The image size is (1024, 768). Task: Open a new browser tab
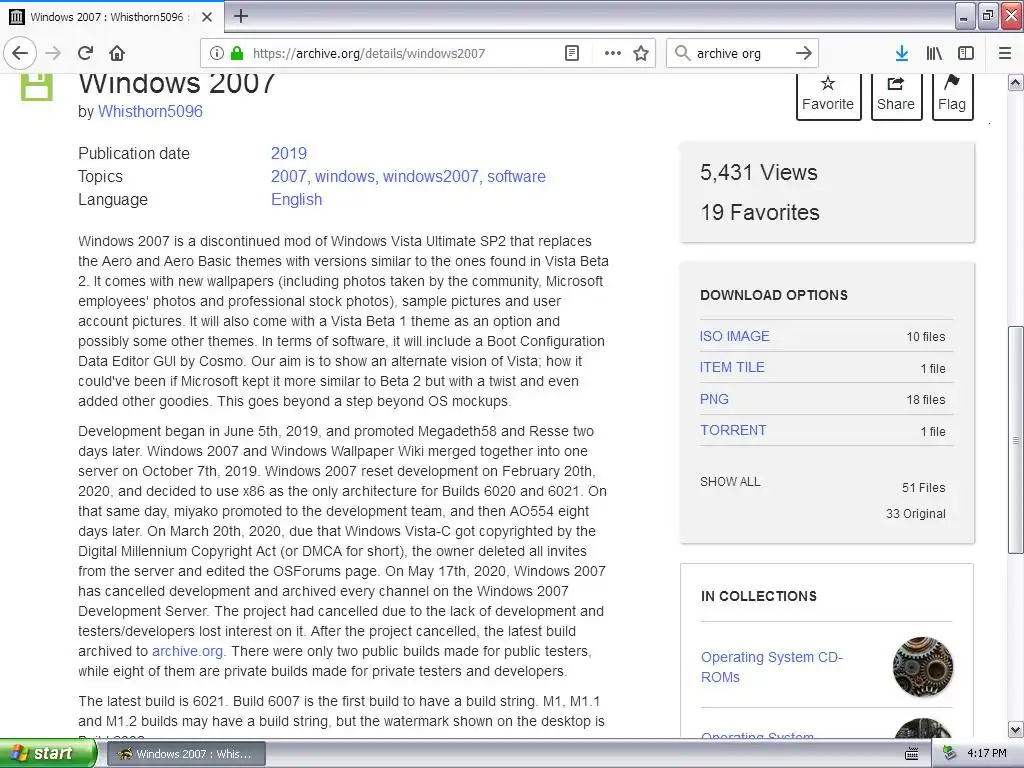click(x=241, y=16)
